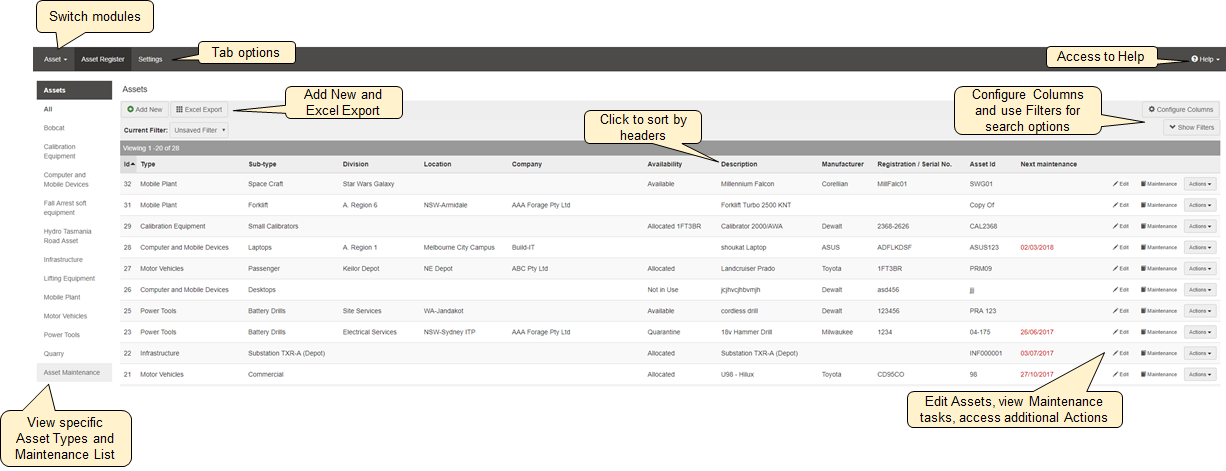Expand the Asset module dropdown
Screen dimensions: 1226x471
pos(55,59)
